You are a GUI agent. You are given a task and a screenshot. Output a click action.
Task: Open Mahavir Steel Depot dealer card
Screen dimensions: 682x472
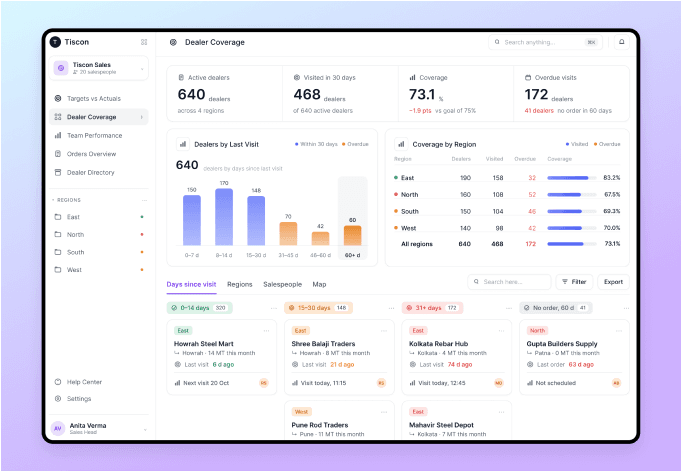457,420
